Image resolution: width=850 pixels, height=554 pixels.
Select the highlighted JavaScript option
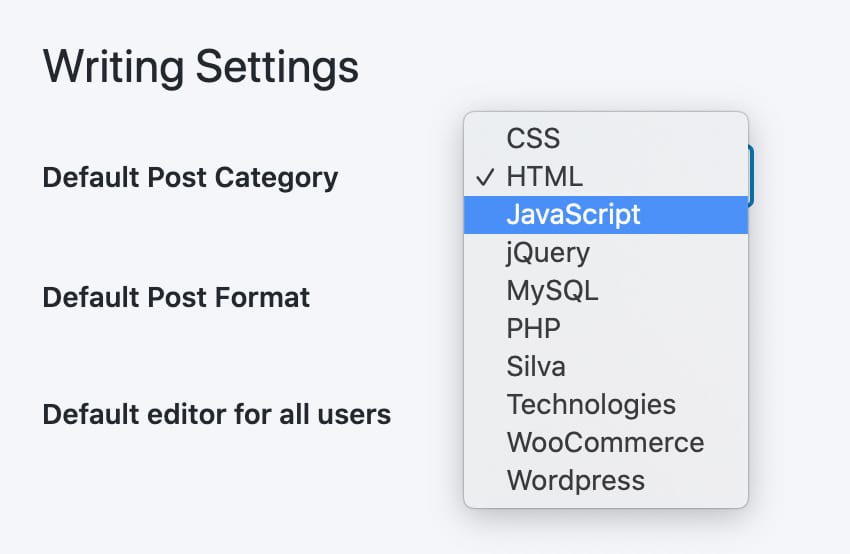tap(606, 215)
